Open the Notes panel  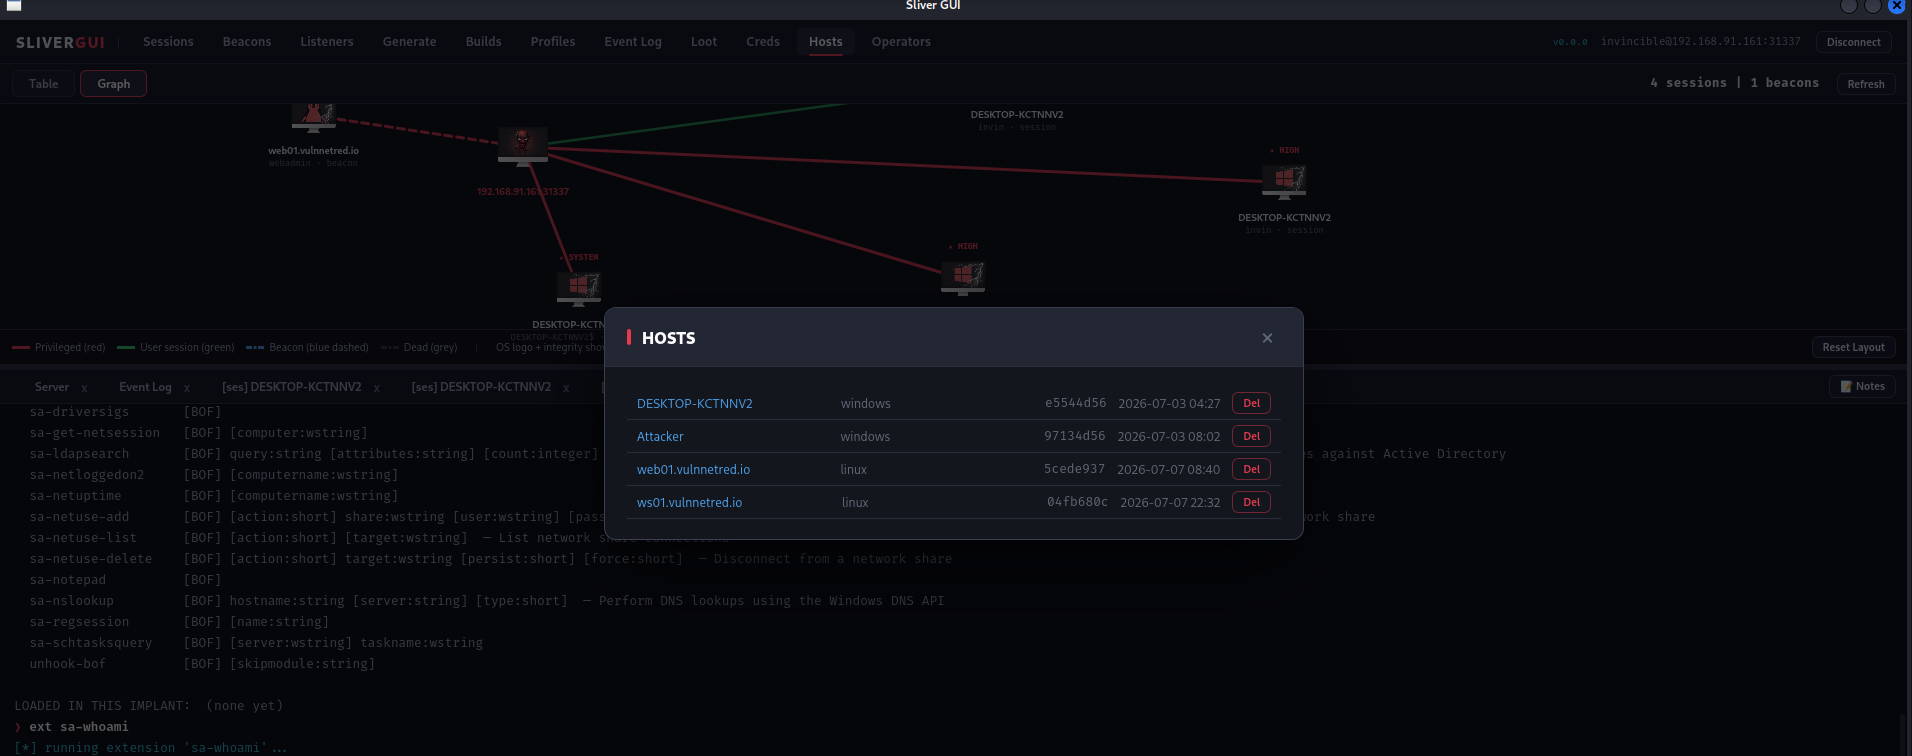pyautogui.click(x=1863, y=386)
